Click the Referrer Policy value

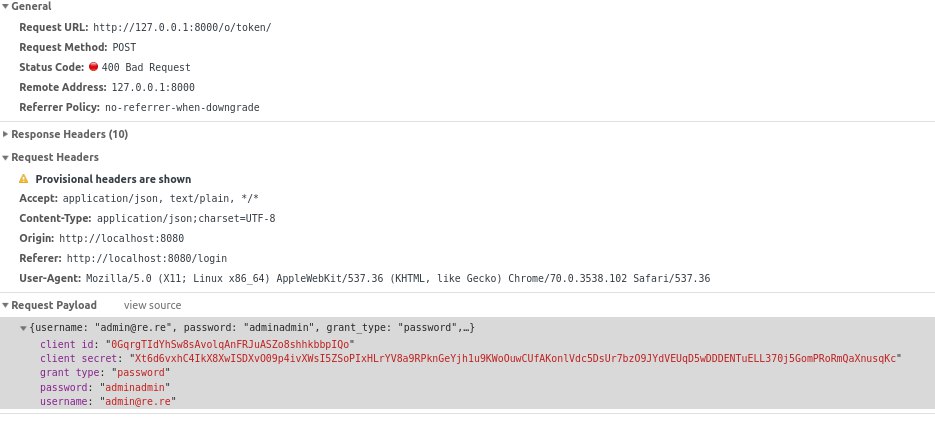(x=182, y=107)
